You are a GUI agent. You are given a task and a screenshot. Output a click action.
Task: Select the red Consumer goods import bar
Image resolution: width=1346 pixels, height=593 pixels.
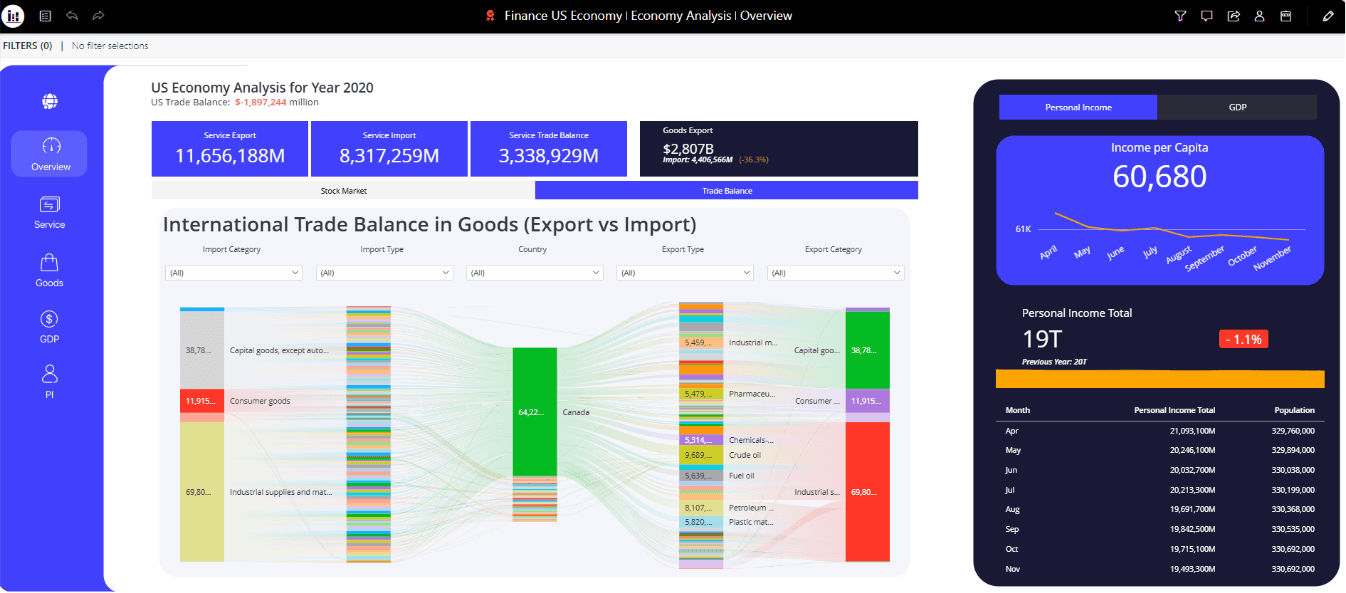[202, 401]
